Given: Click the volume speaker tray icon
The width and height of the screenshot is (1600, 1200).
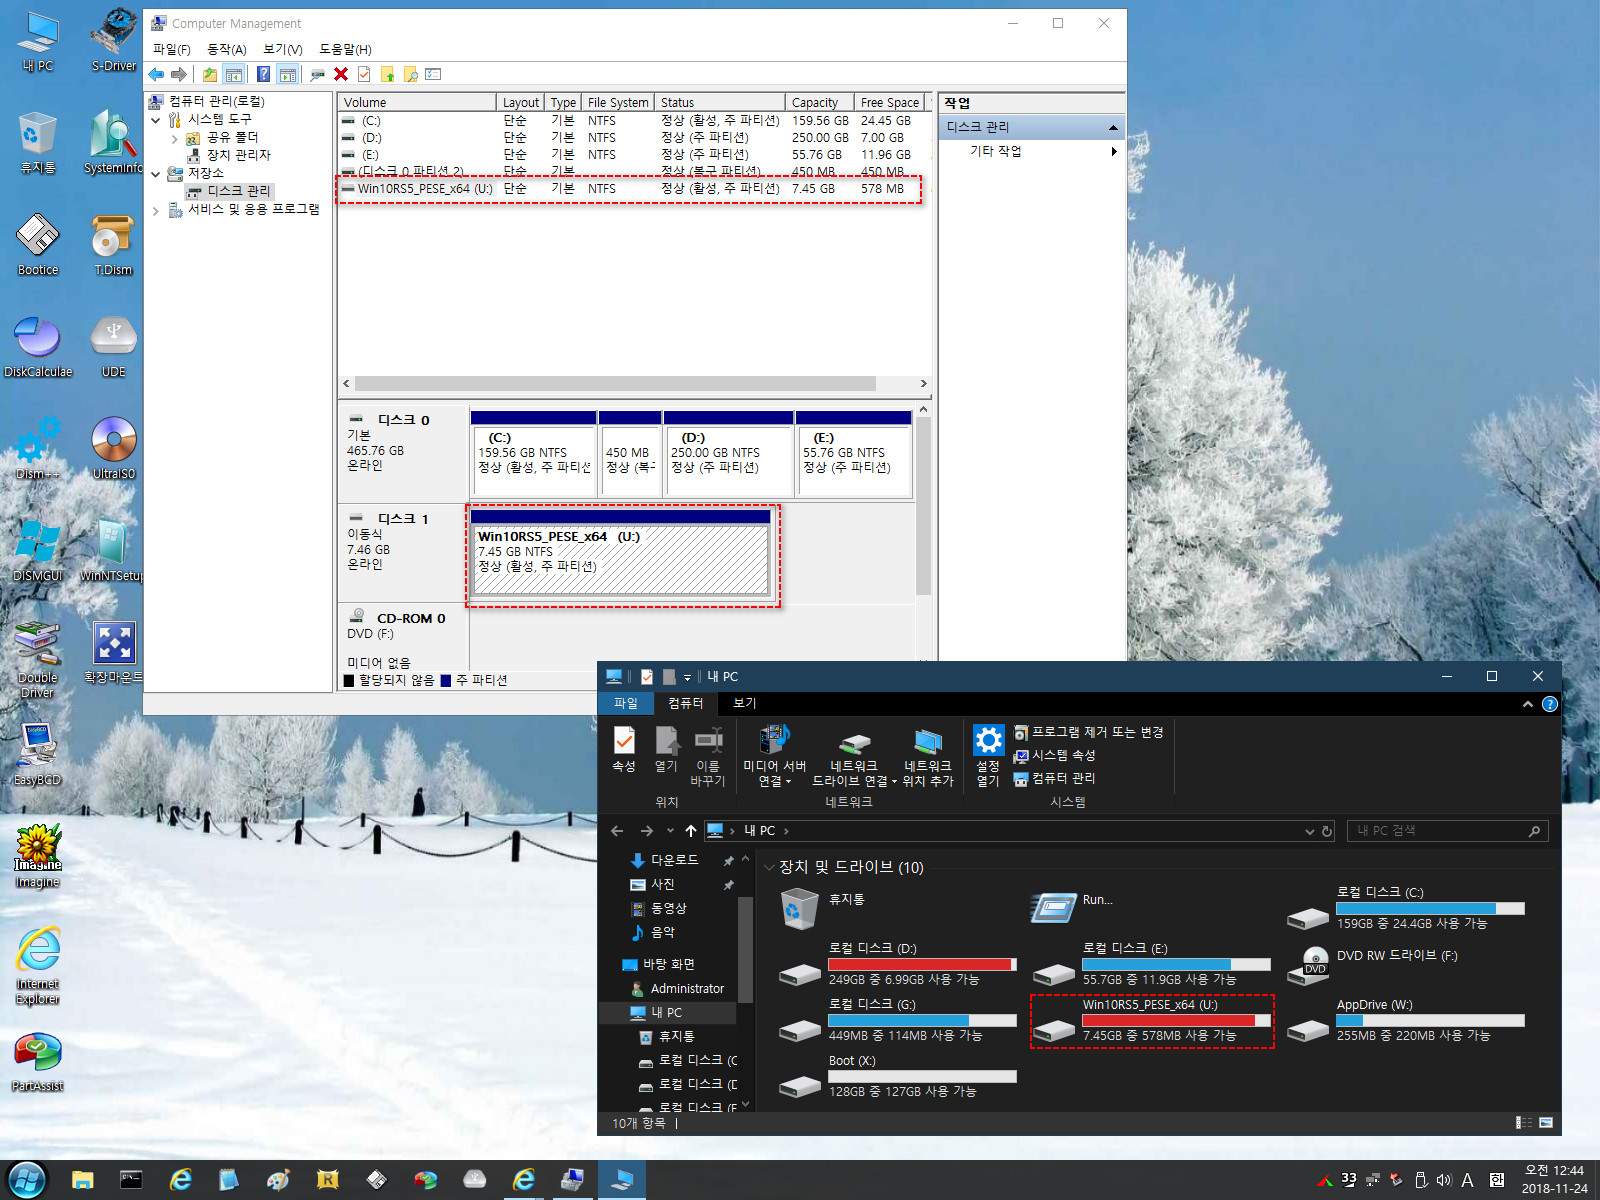Looking at the screenshot, I should (x=1443, y=1180).
